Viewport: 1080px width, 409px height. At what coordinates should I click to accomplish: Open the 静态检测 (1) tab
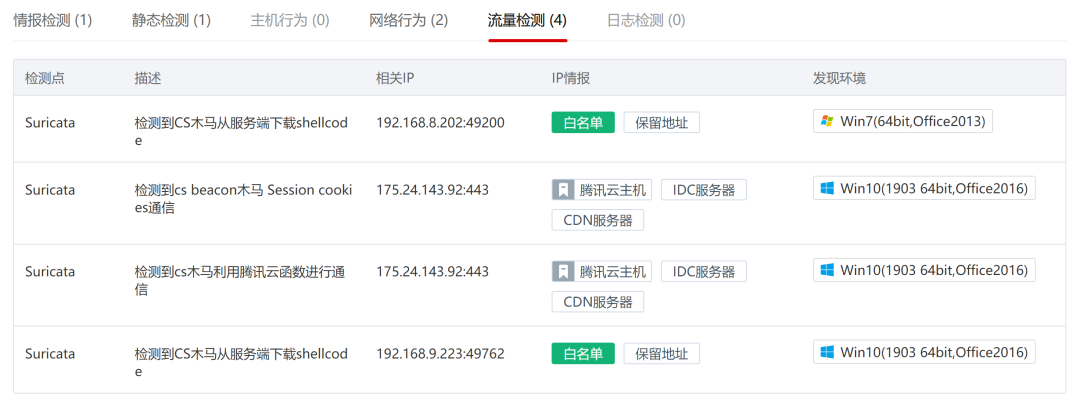172,21
